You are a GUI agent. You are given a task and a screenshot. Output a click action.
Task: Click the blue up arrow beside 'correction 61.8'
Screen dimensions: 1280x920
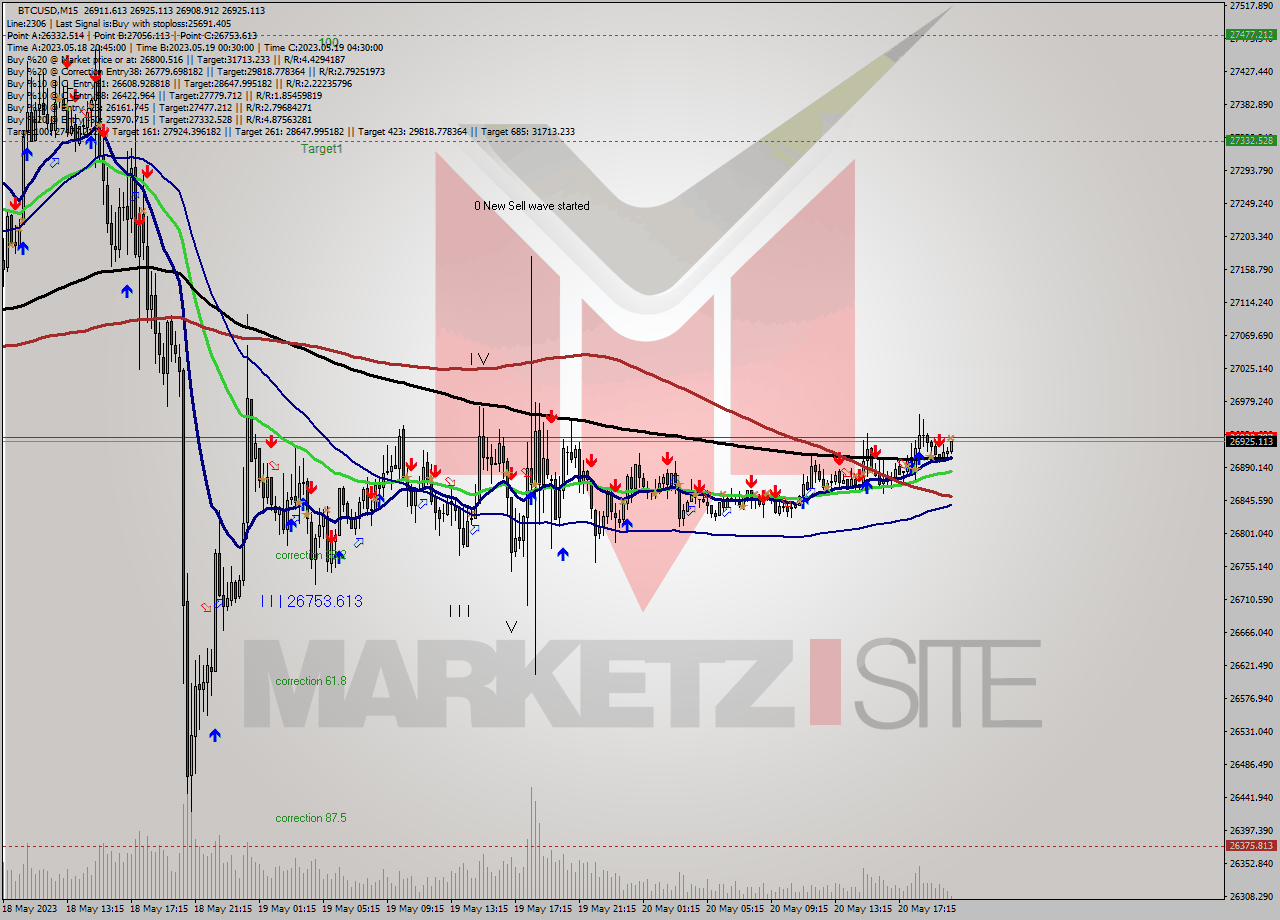(x=215, y=735)
